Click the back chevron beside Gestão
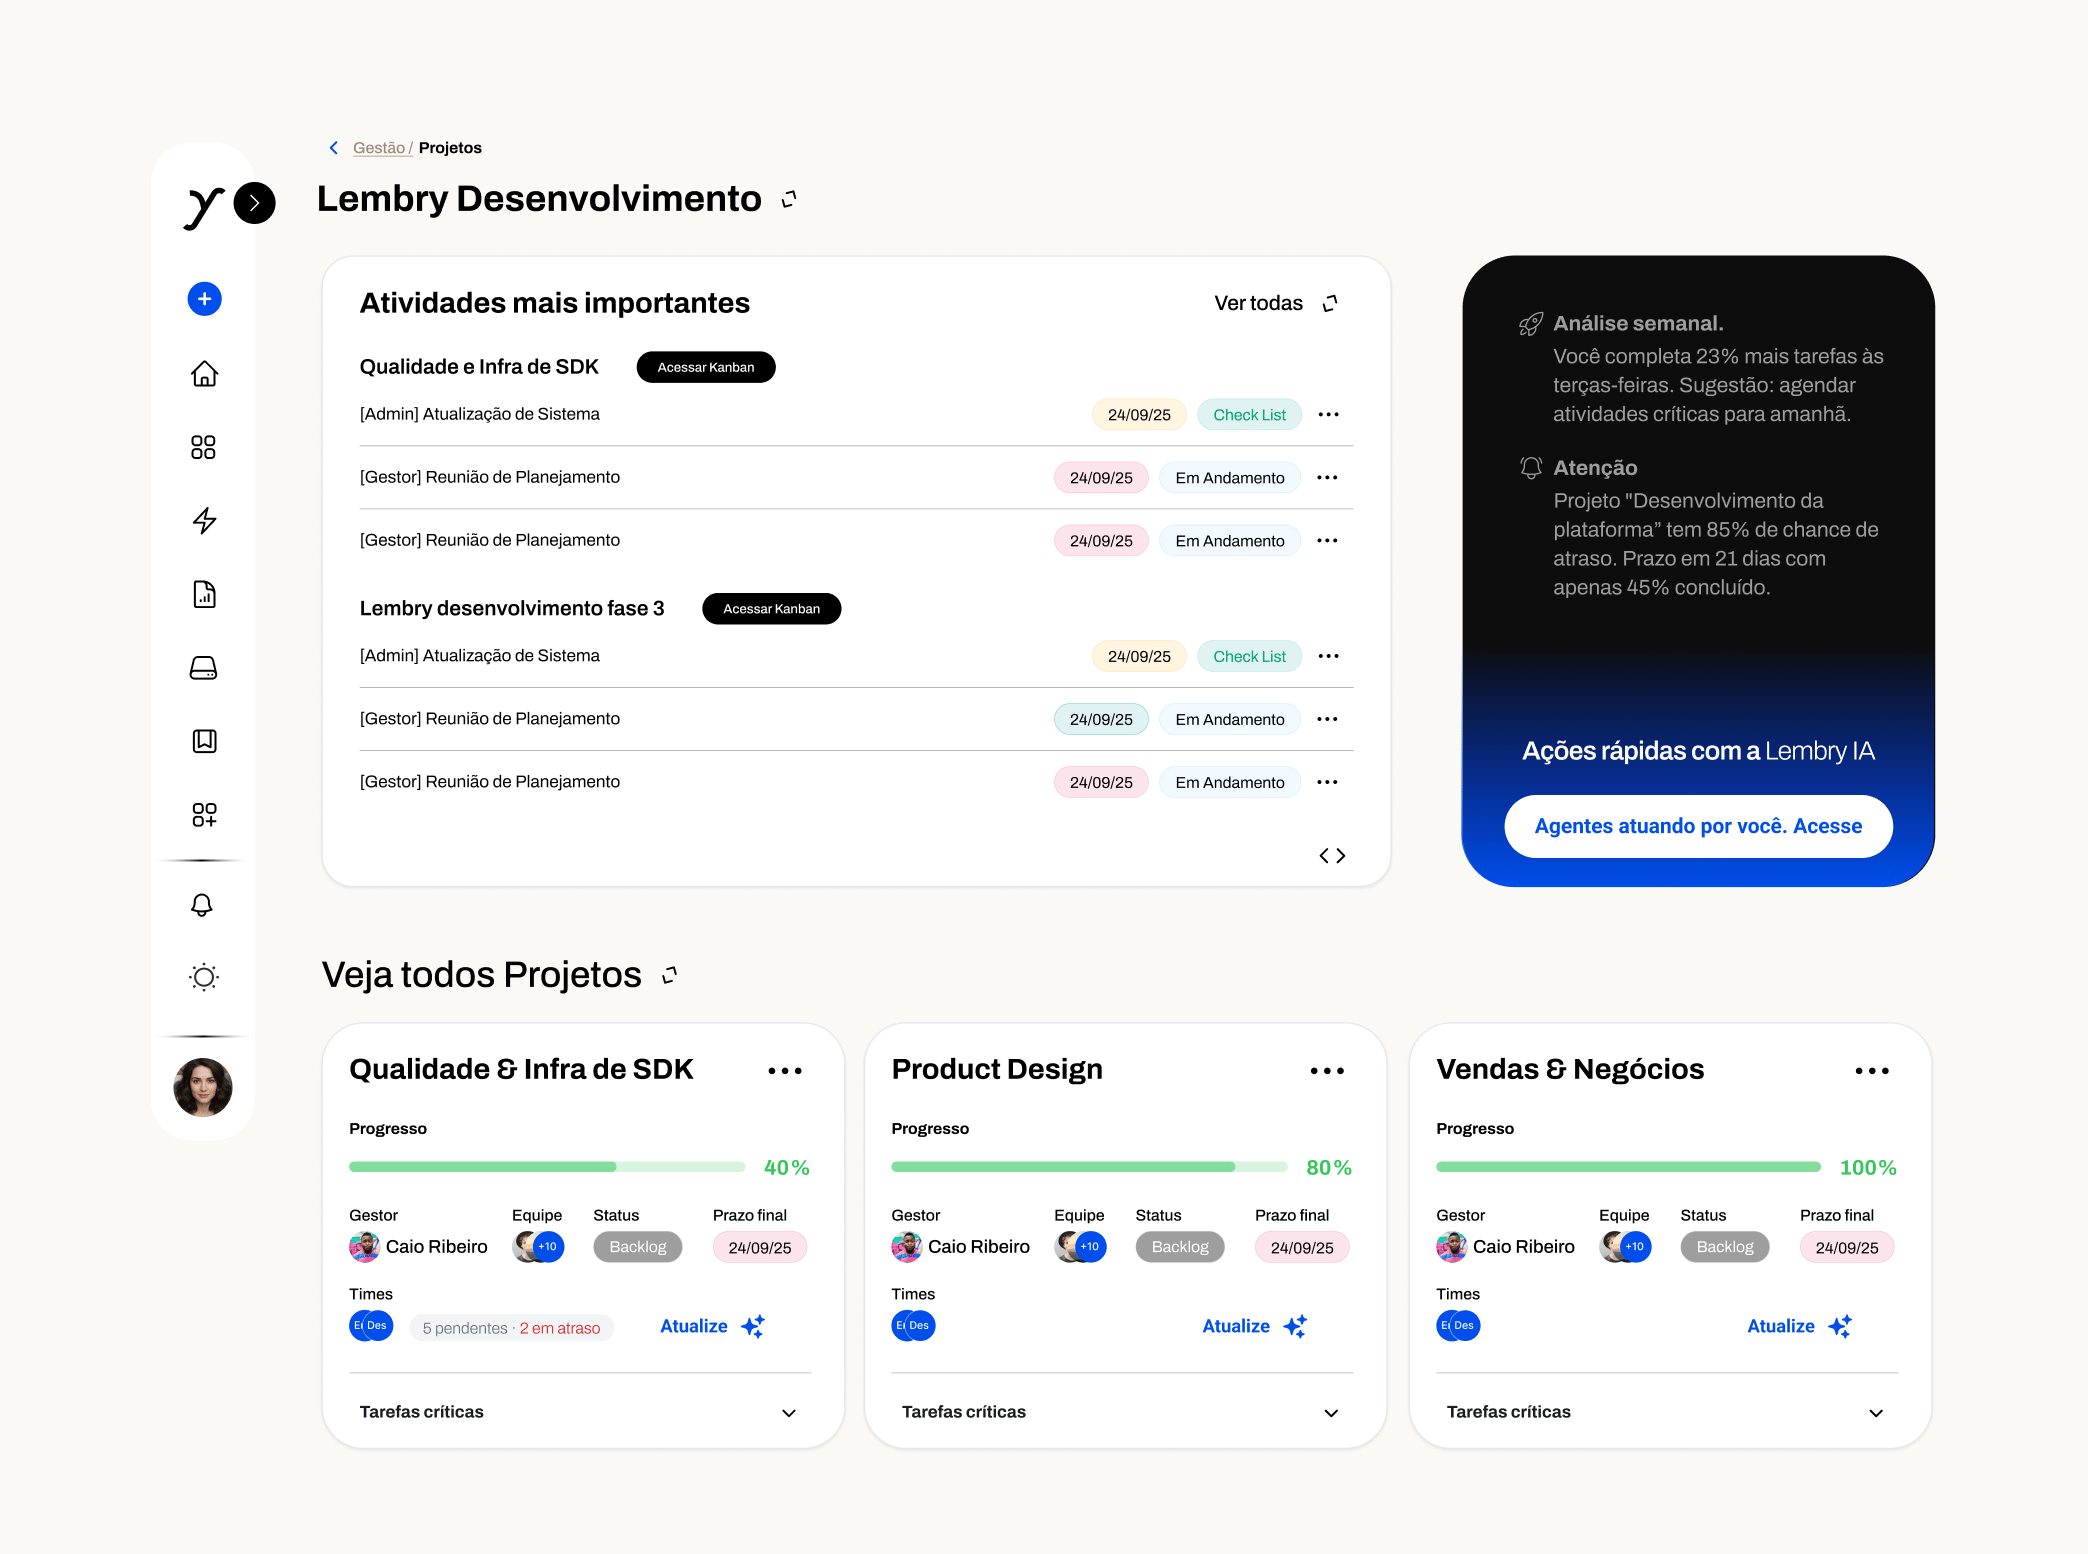 click(334, 148)
